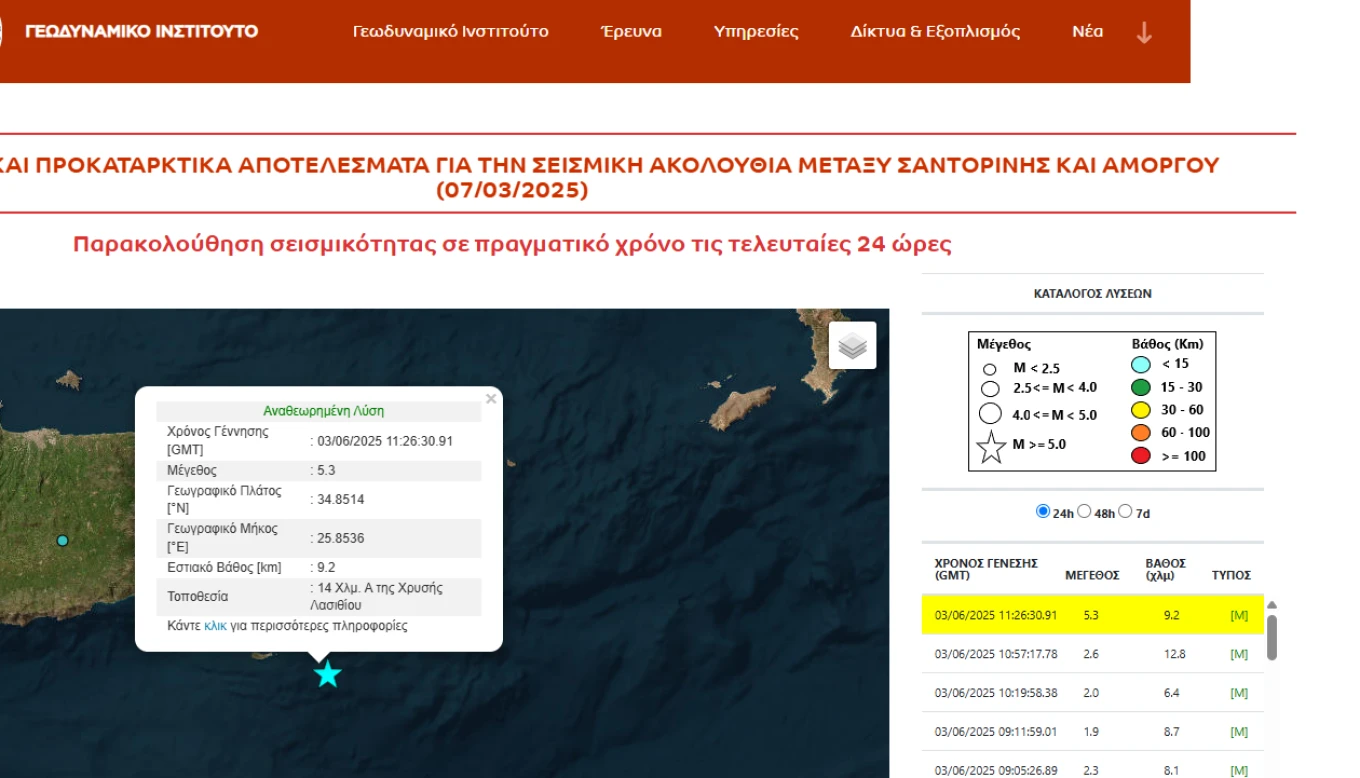Click the scrollbar up arrow in the solutions list
Viewport: 1360px width, 778px height.
click(x=1271, y=603)
